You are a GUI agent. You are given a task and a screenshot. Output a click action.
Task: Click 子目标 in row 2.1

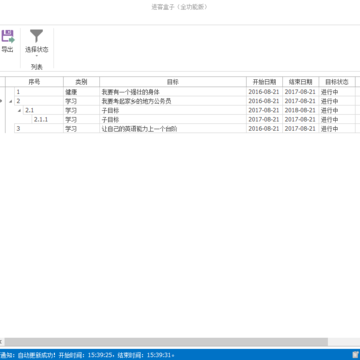click(x=110, y=110)
